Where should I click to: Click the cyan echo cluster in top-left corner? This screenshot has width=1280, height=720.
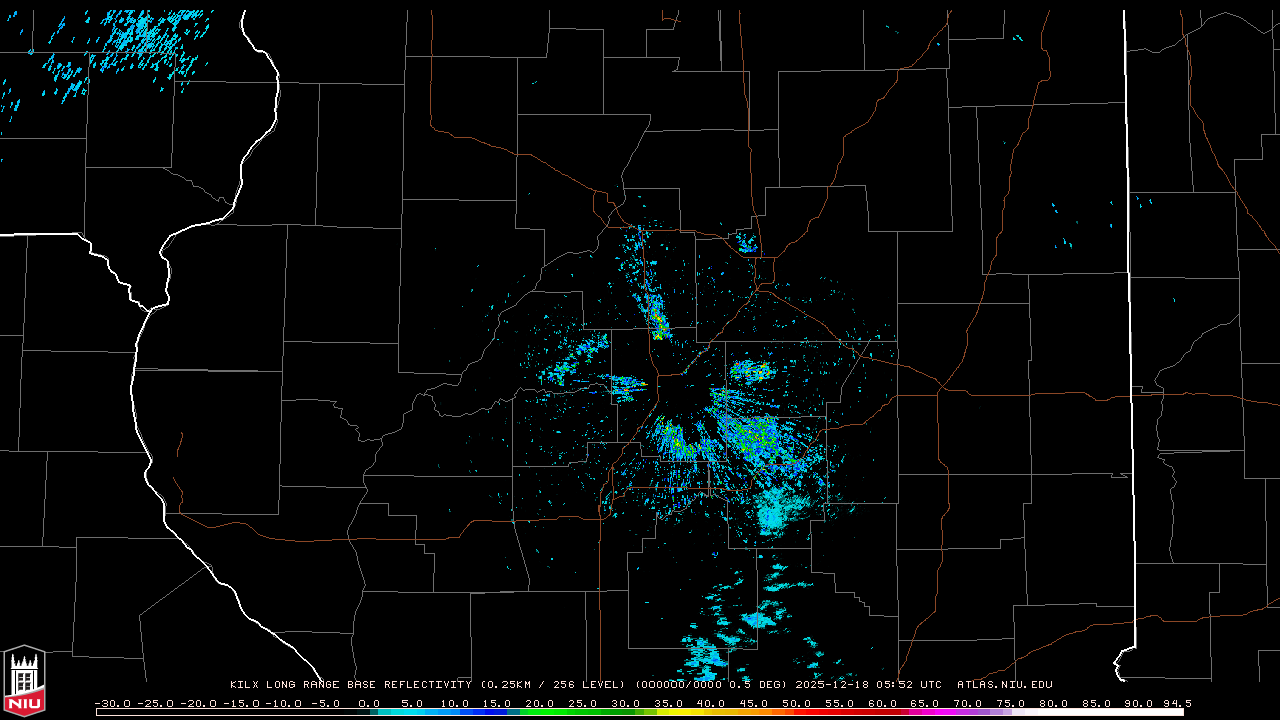click(140, 45)
